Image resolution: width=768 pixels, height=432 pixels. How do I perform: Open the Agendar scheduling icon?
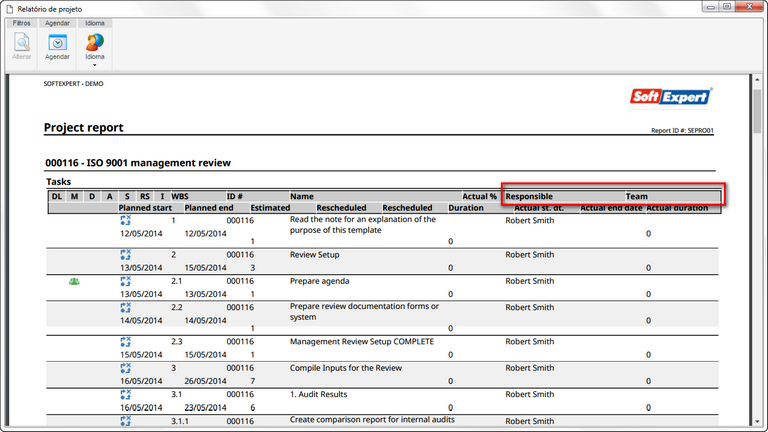[x=57, y=42]
